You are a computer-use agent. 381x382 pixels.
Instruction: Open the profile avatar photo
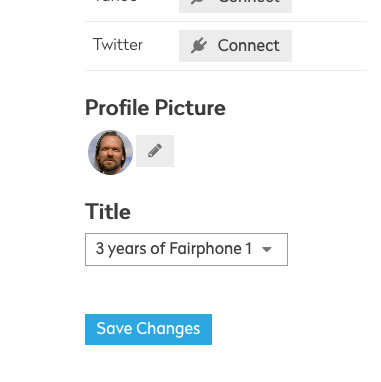pyautogui.click(x=110, y=152)
